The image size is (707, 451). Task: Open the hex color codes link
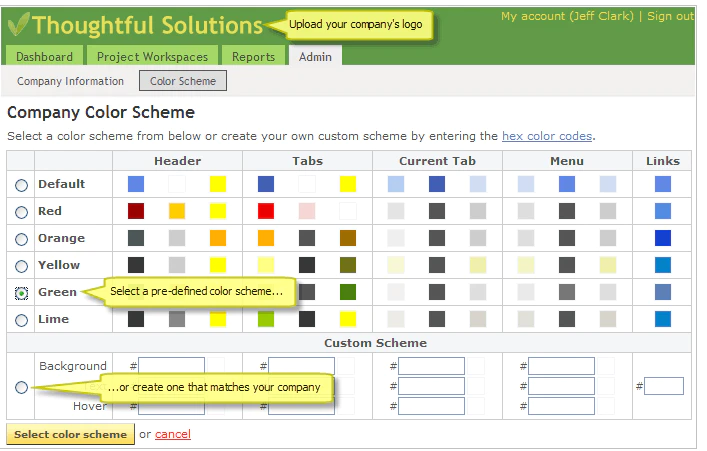click(547, 136)
